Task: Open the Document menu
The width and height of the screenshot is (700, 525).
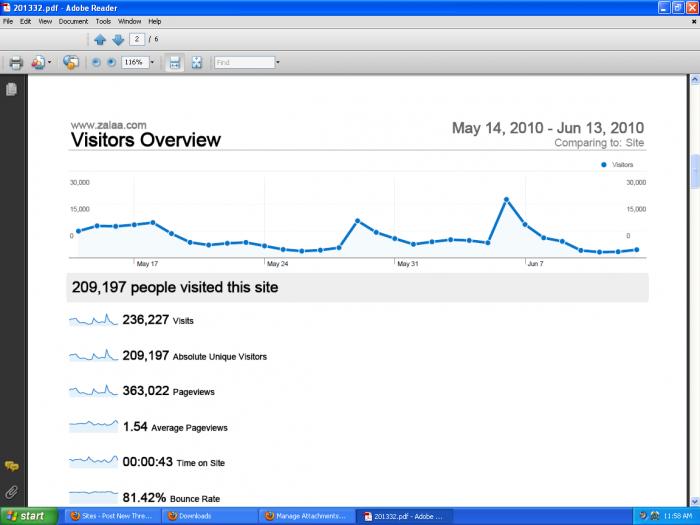Action: tap(73, 21)
